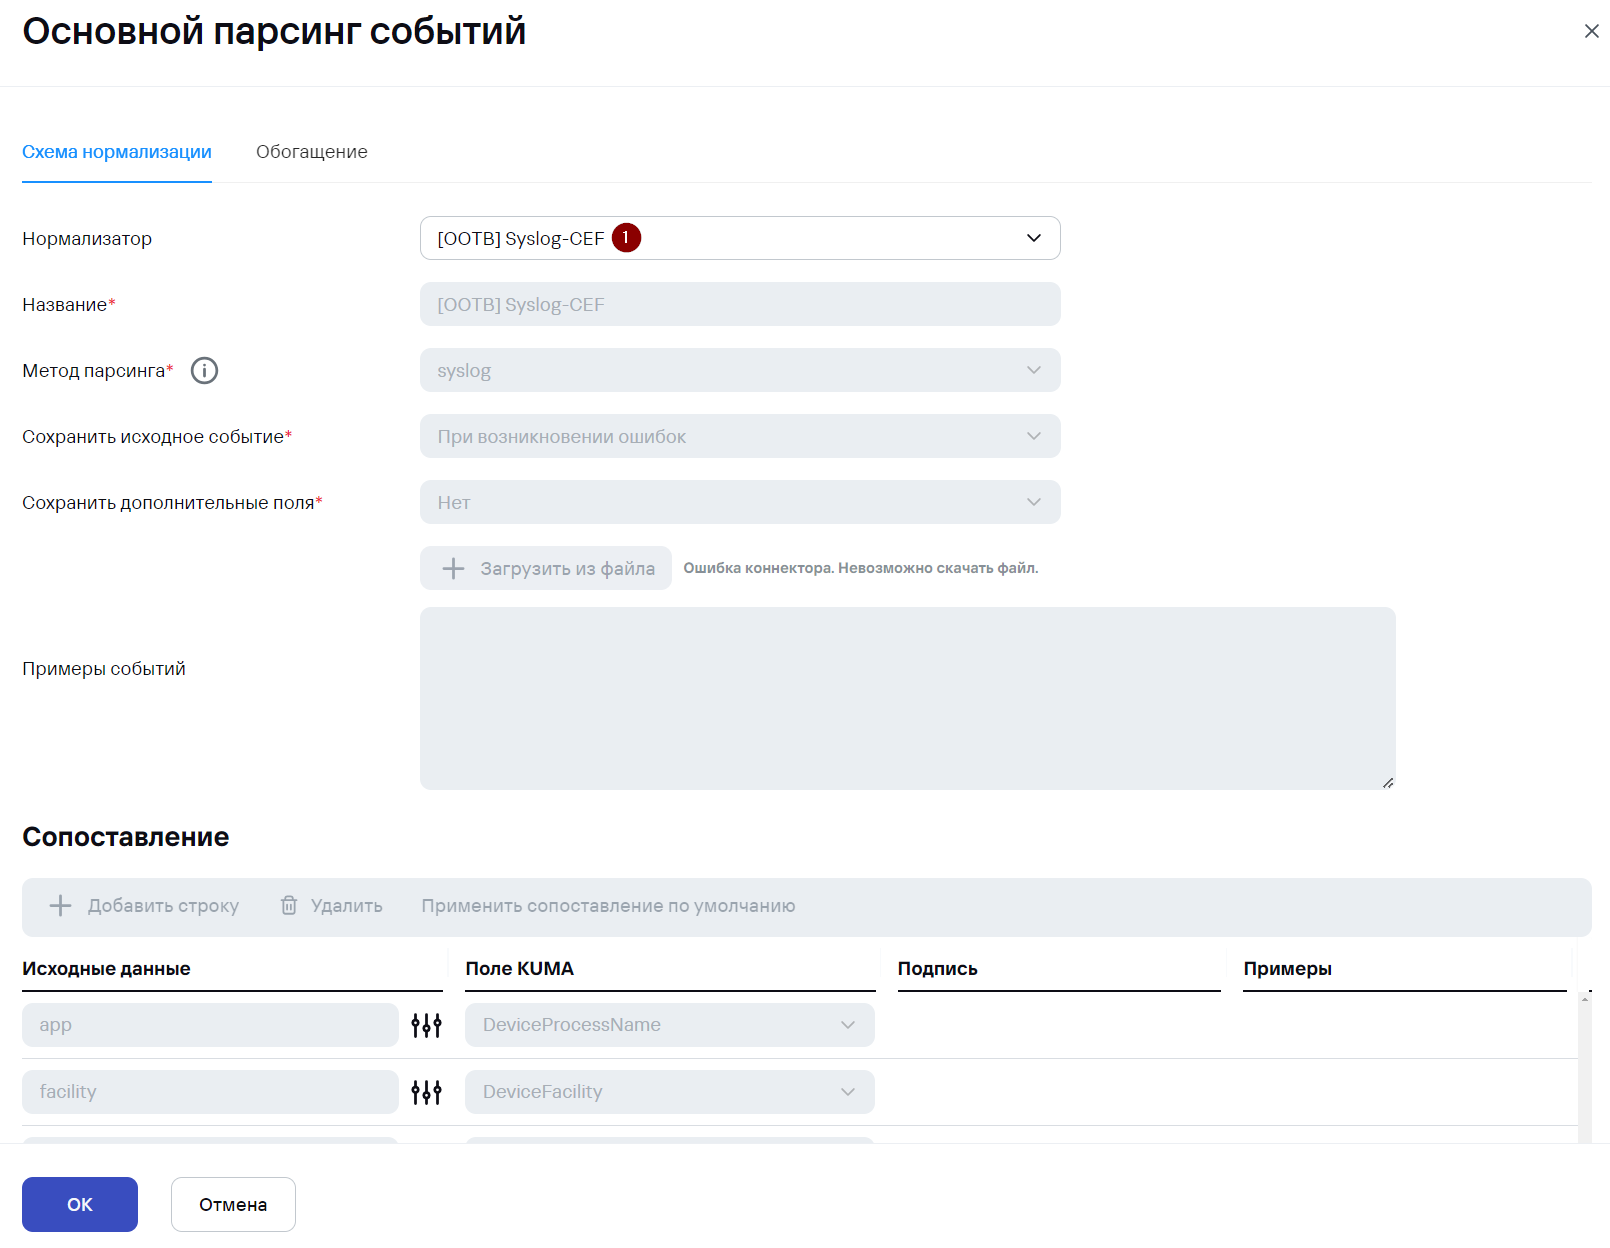Viewport: 1610px width, 1248px height.
Task: Click the facility source data field
Action: 210,1092
